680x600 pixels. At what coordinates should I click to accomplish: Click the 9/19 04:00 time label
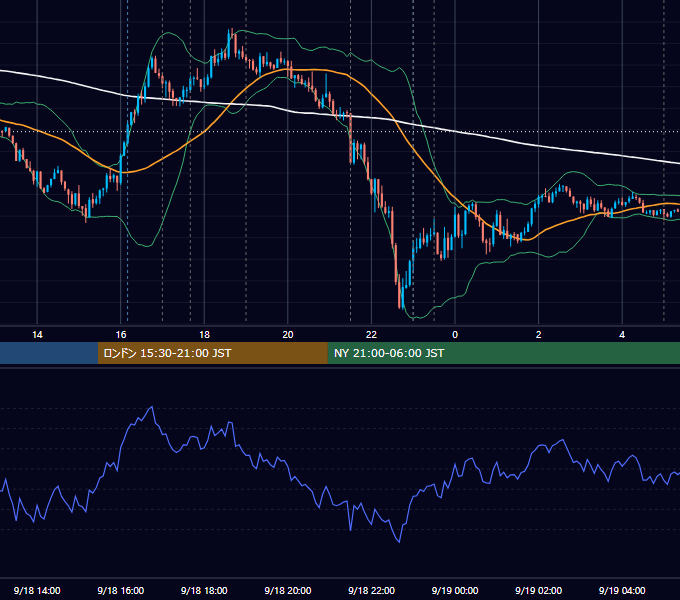point(622,590)
